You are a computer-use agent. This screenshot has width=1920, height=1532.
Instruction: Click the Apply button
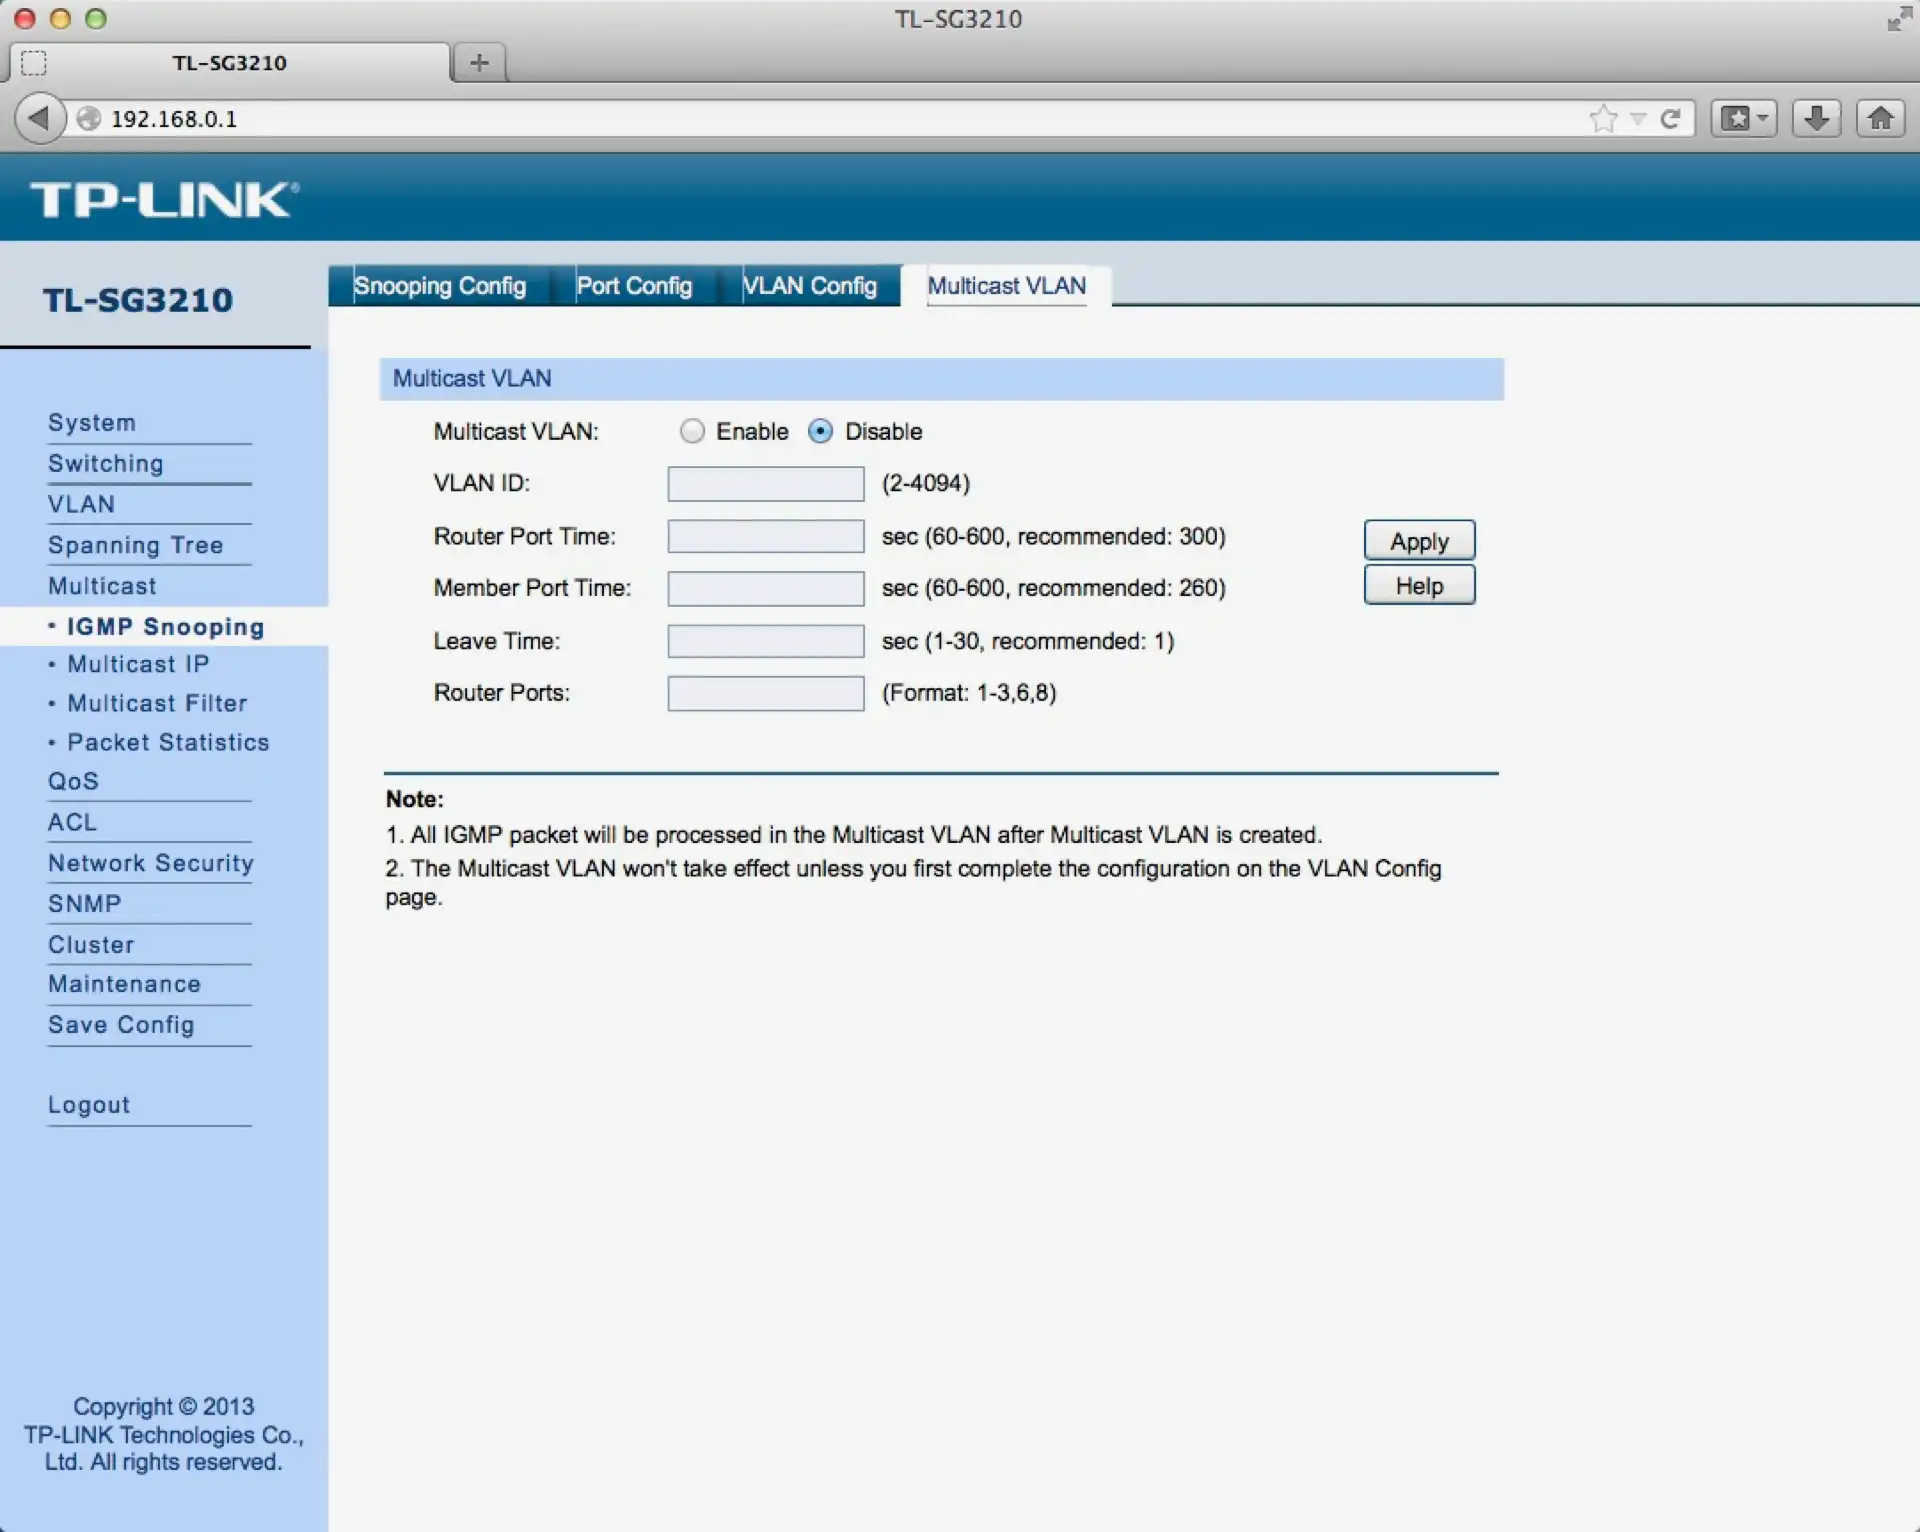1418,541
